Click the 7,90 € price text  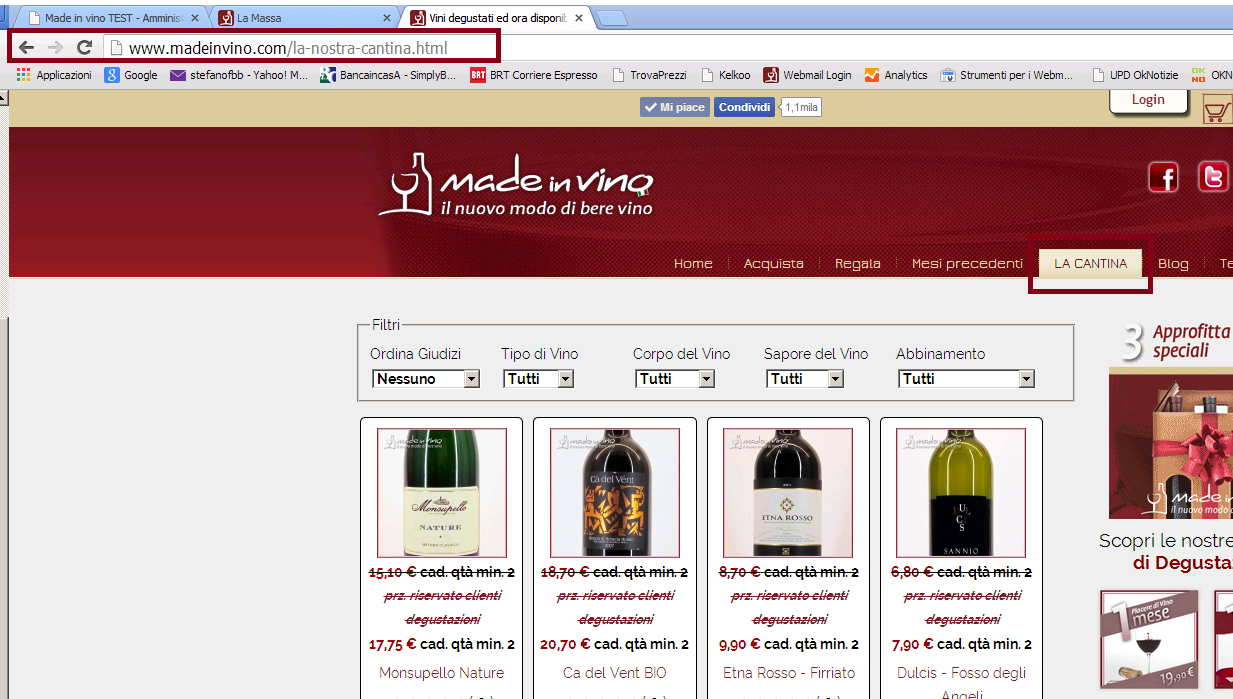click(913, 644)
